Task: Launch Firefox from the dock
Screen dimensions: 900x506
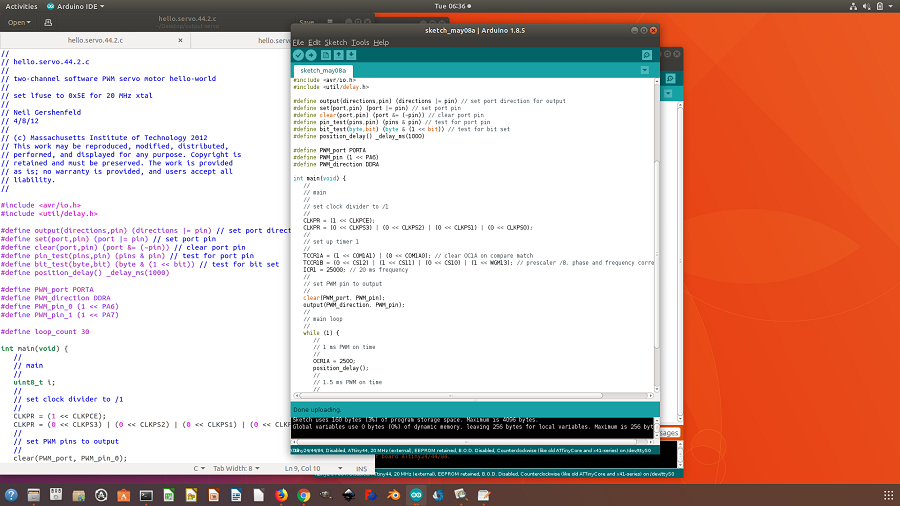Action: point(281,495)
